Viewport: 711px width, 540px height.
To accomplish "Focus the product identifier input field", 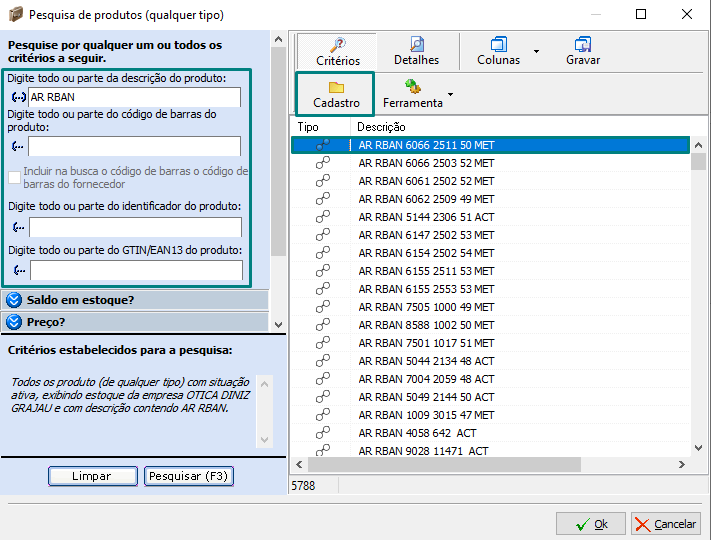I will pos(135,227).
